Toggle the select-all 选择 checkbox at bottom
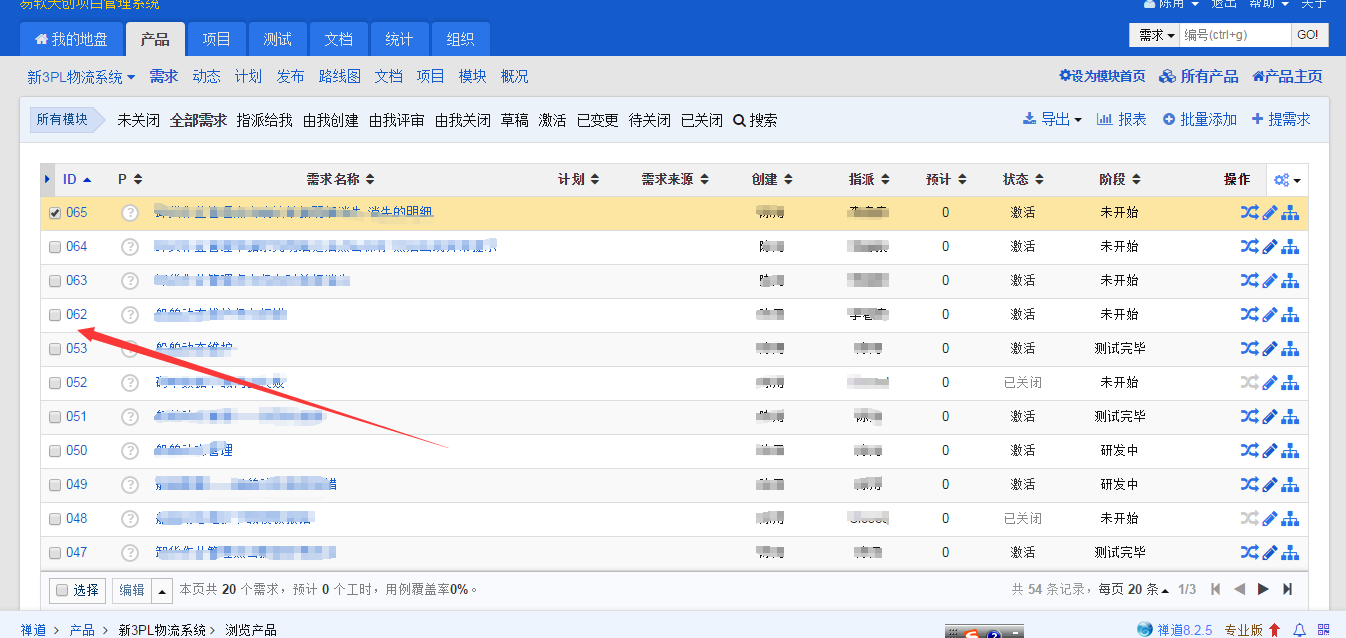 [x=62, y=590]
